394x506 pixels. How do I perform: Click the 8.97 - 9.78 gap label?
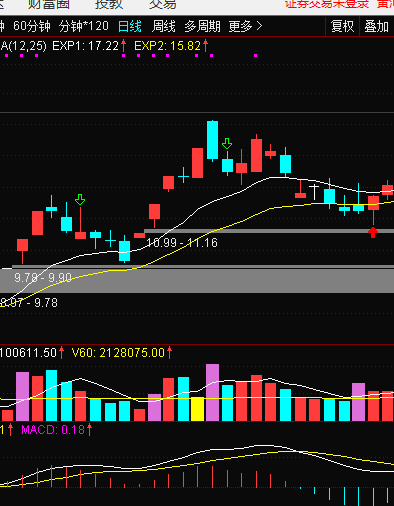[x=29, y=303]
